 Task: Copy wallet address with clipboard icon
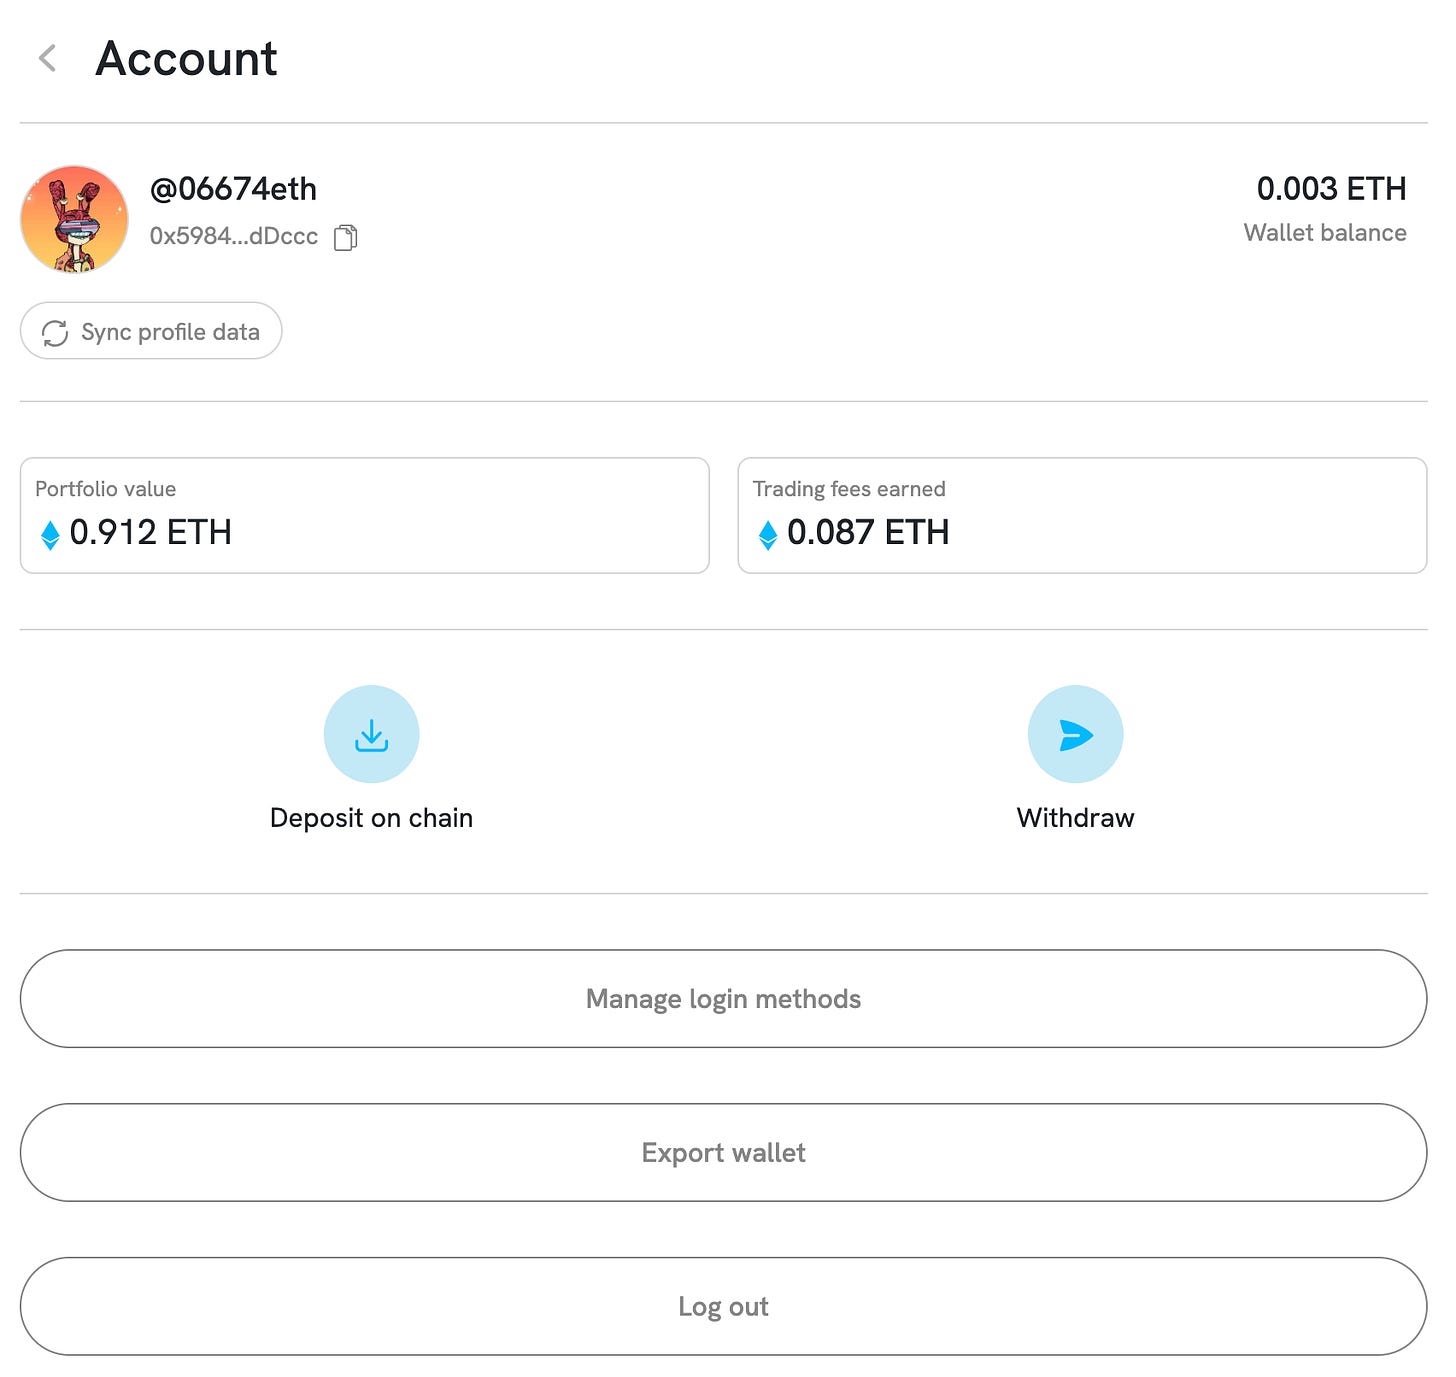(x=345, y=237)
